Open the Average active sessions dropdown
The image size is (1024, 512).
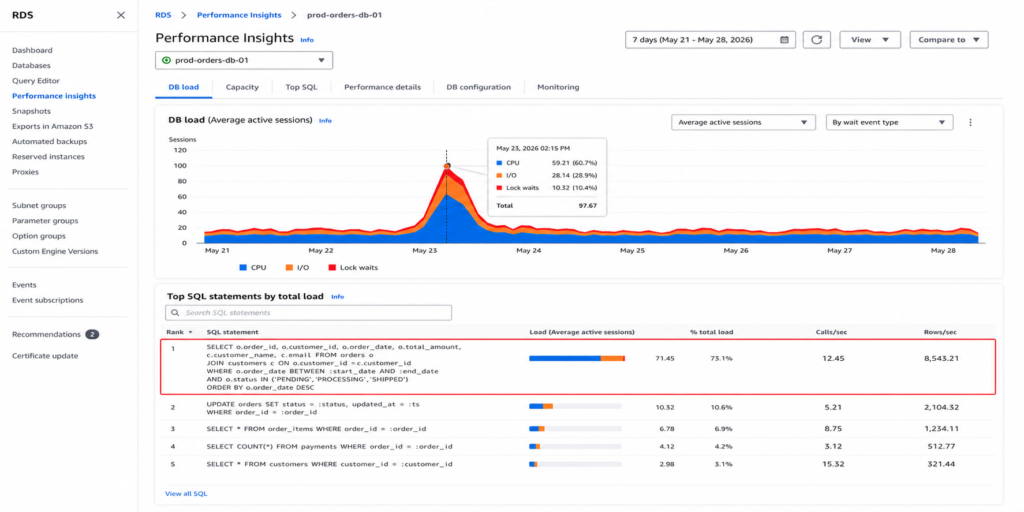pos(743,122)
